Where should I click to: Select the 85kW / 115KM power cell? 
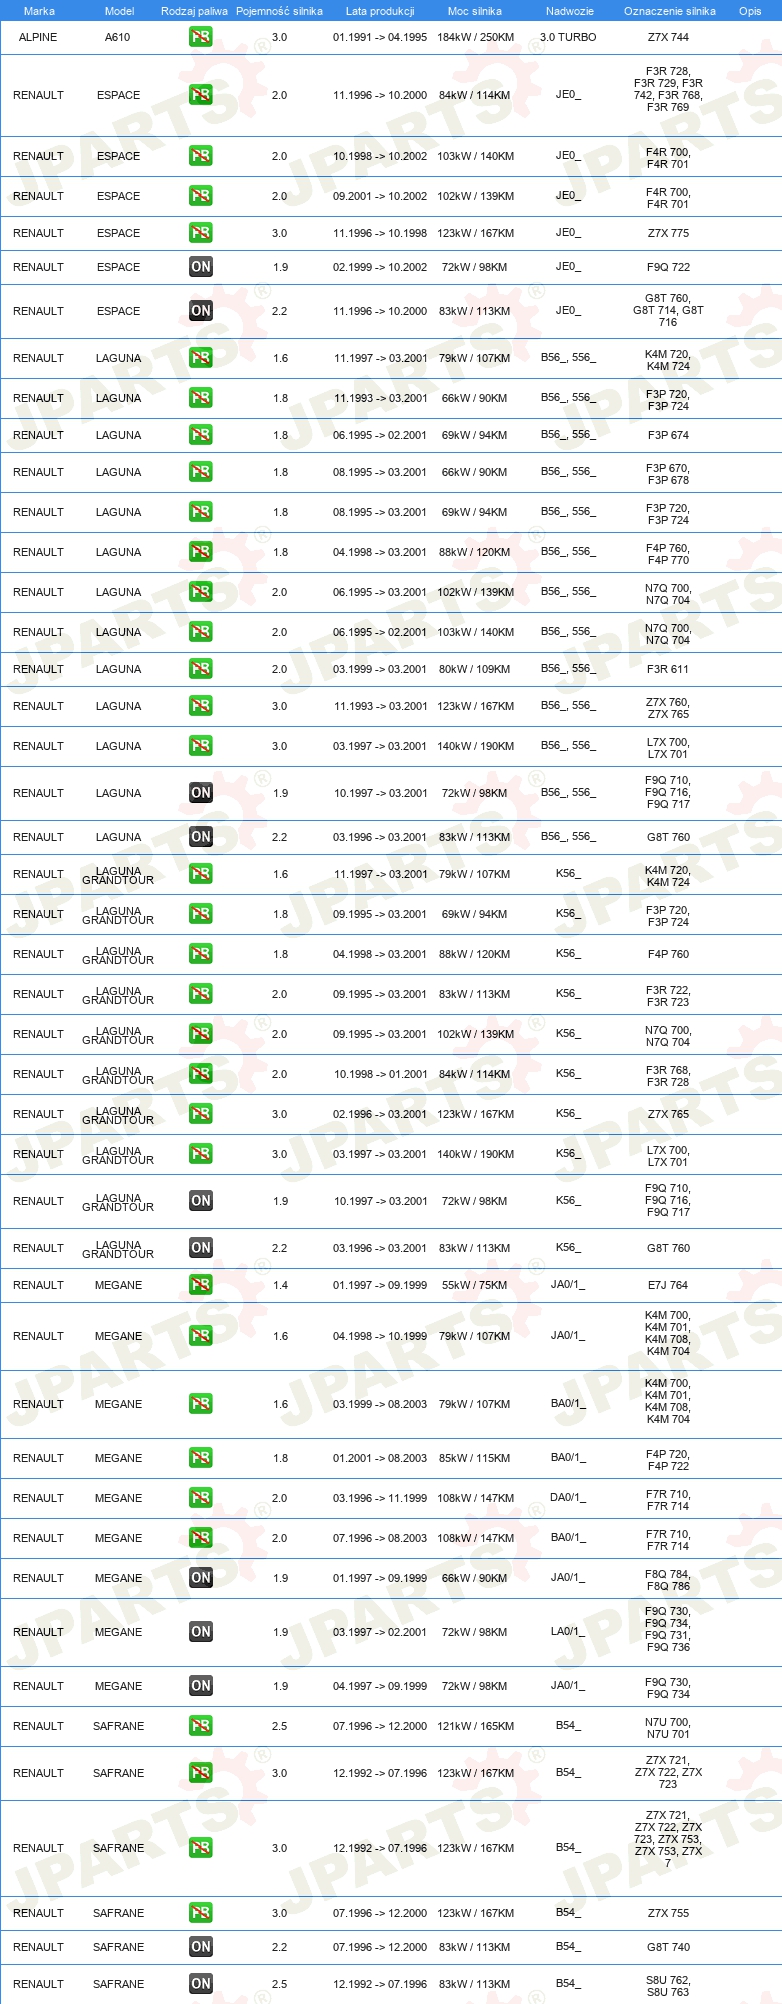(x=475, y=1458)
